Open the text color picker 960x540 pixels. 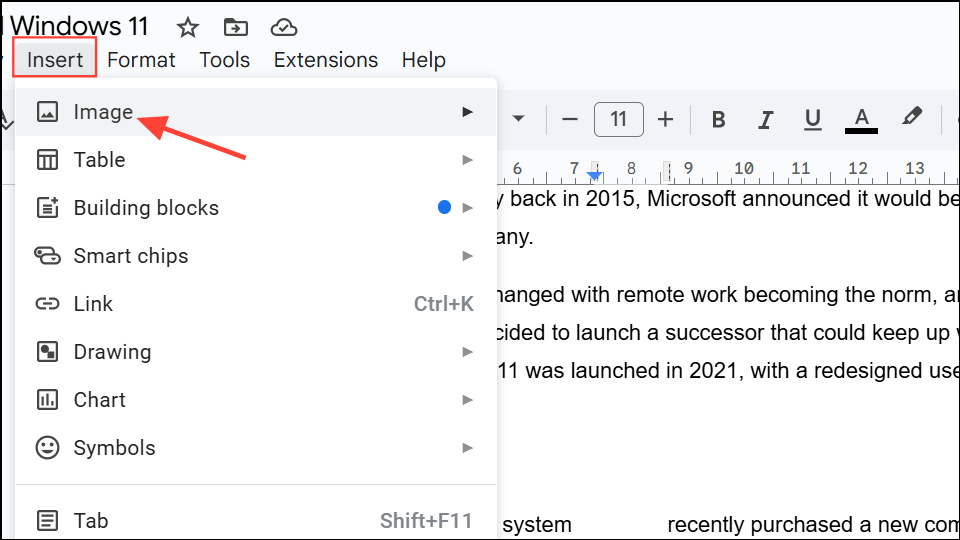click(861, 120)
